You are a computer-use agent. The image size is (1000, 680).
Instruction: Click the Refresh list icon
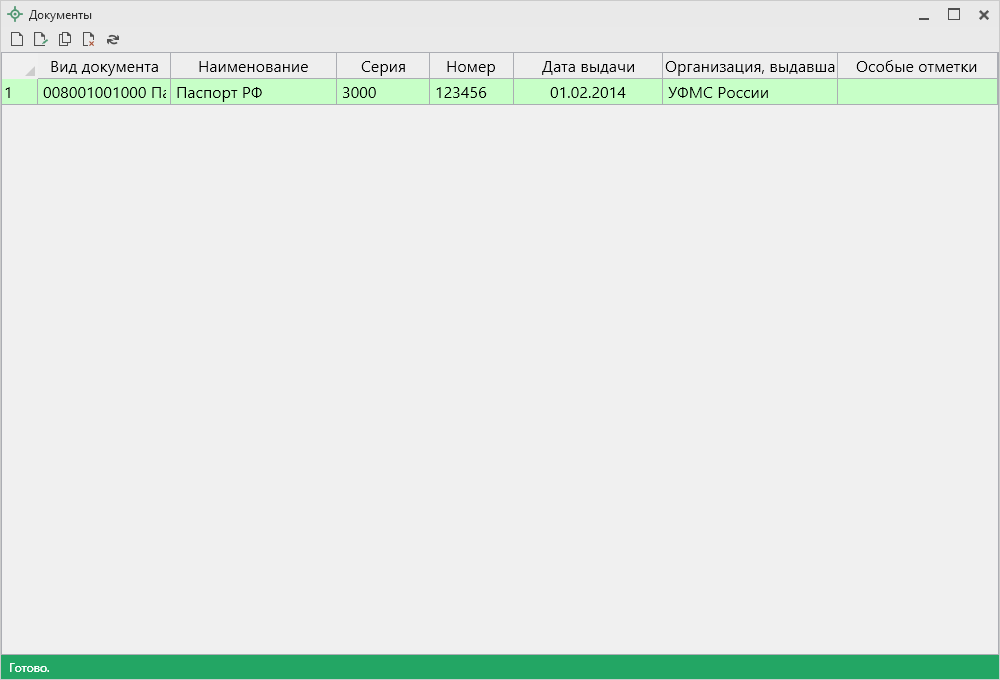coord(113,40)
